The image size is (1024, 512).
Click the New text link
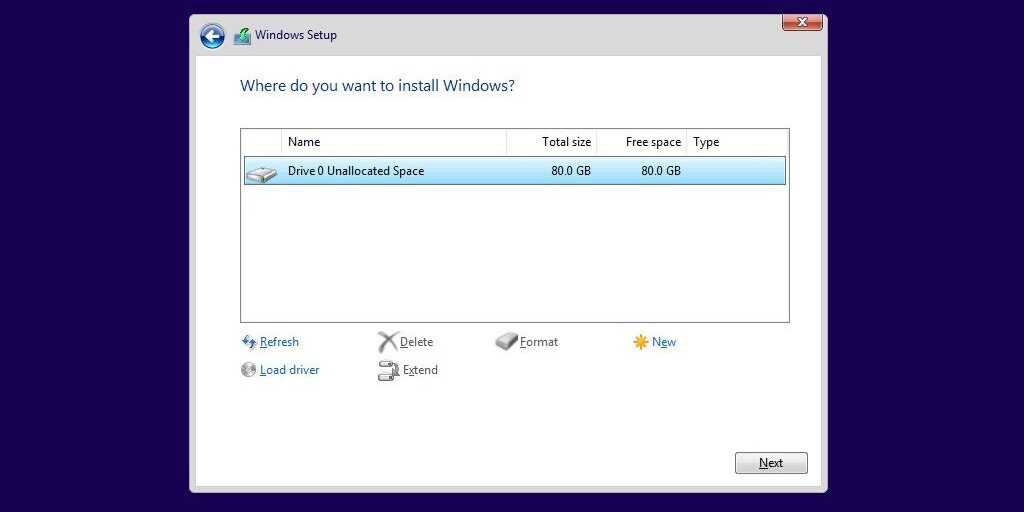(x=664, y=342)
